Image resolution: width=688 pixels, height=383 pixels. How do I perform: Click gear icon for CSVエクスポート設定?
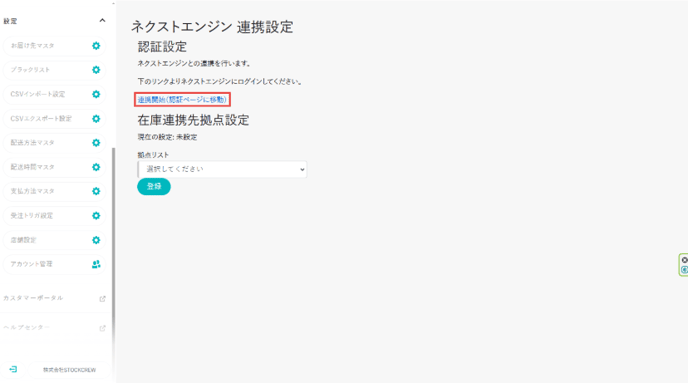[x=96, y=119]
